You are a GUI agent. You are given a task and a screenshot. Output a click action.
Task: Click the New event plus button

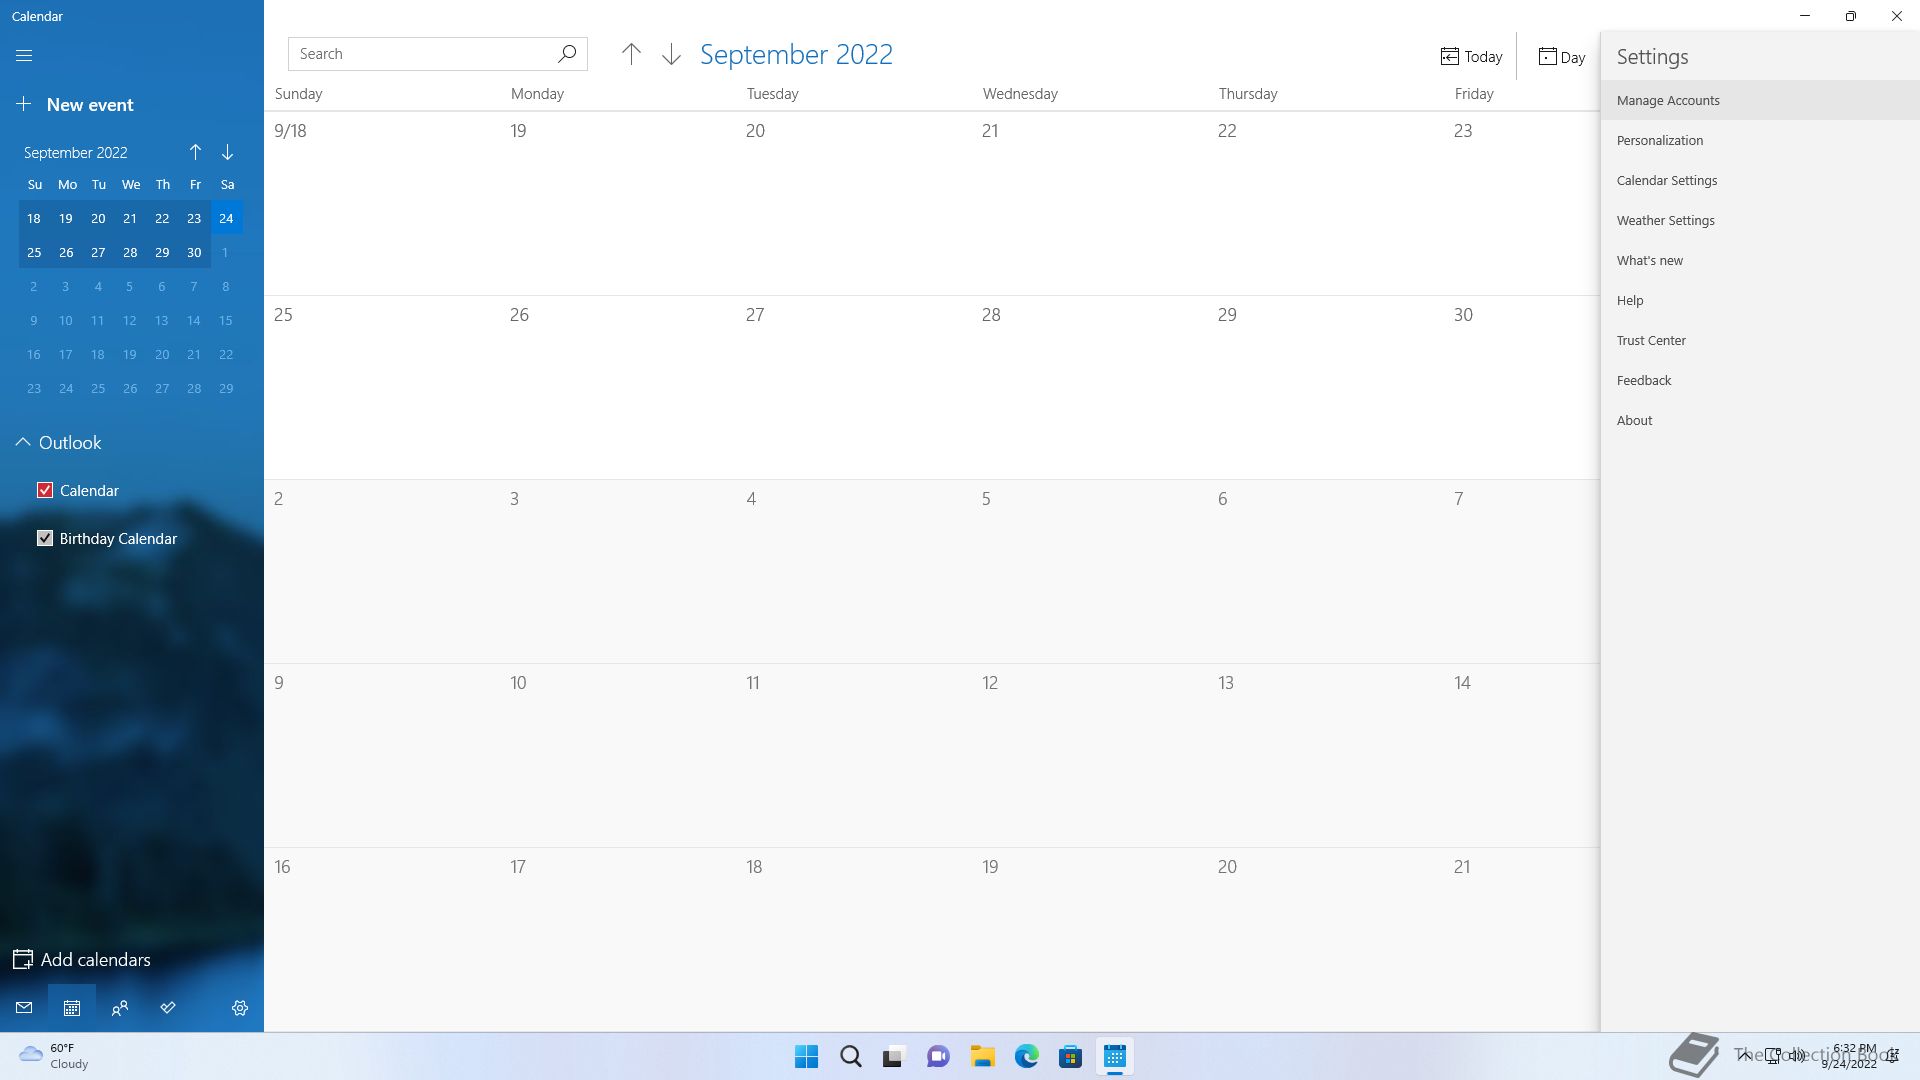24,104
